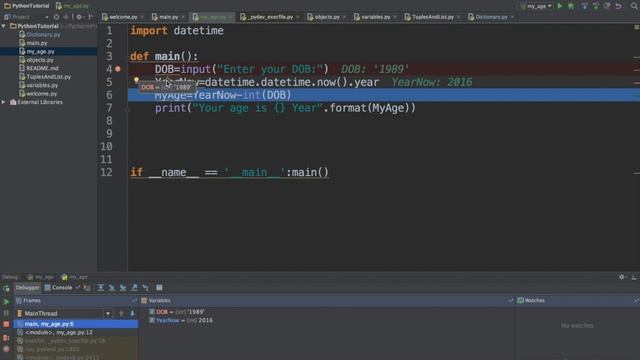Select variables.py in the project tree
The width and height of the screenshot is (640, 360).
tap(42, 85)
